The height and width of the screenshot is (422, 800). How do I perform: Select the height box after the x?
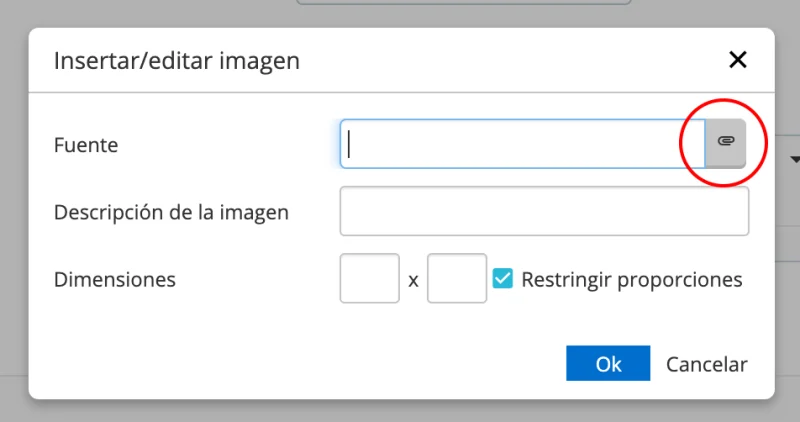(457, 279)
